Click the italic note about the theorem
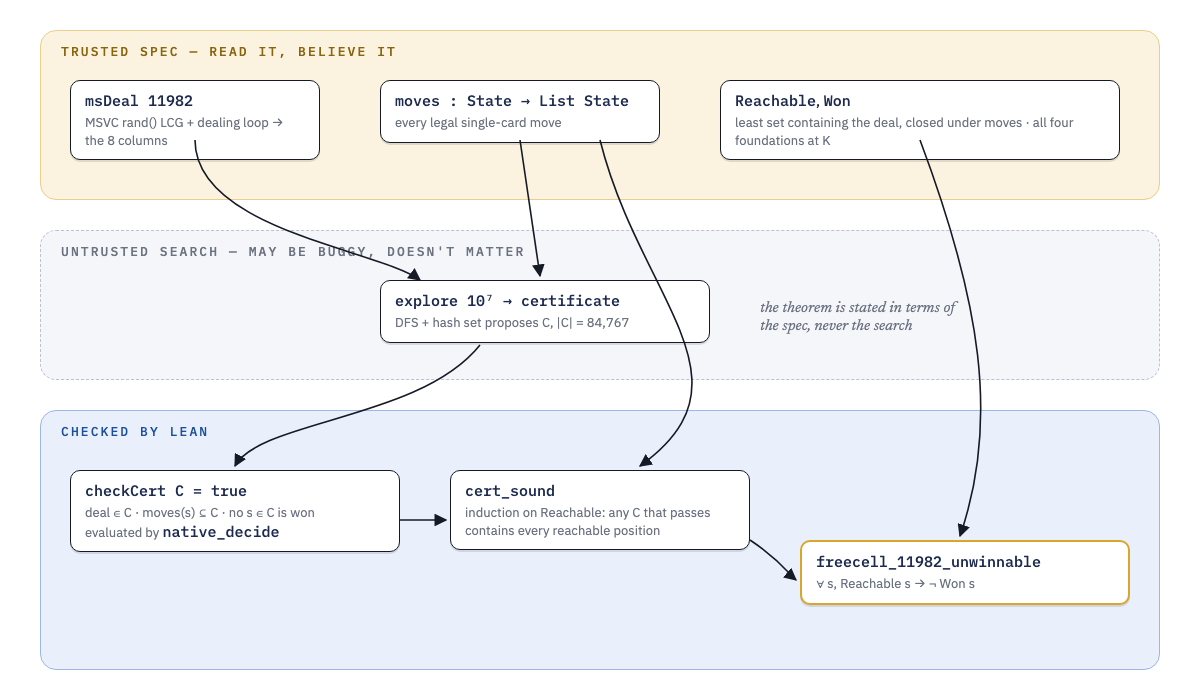Viewport: 1200px width, 700px height. click(x=858, y=316)
